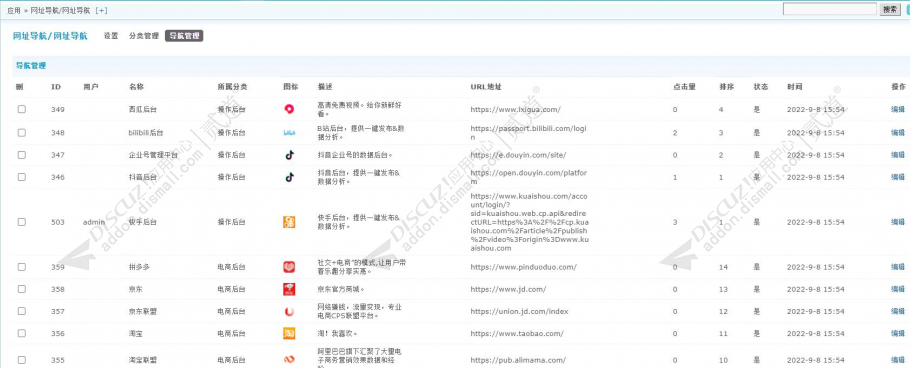910x368 pixels.
Task: Click the URL https://pub.alimama.com/
Action: [518, 360]
